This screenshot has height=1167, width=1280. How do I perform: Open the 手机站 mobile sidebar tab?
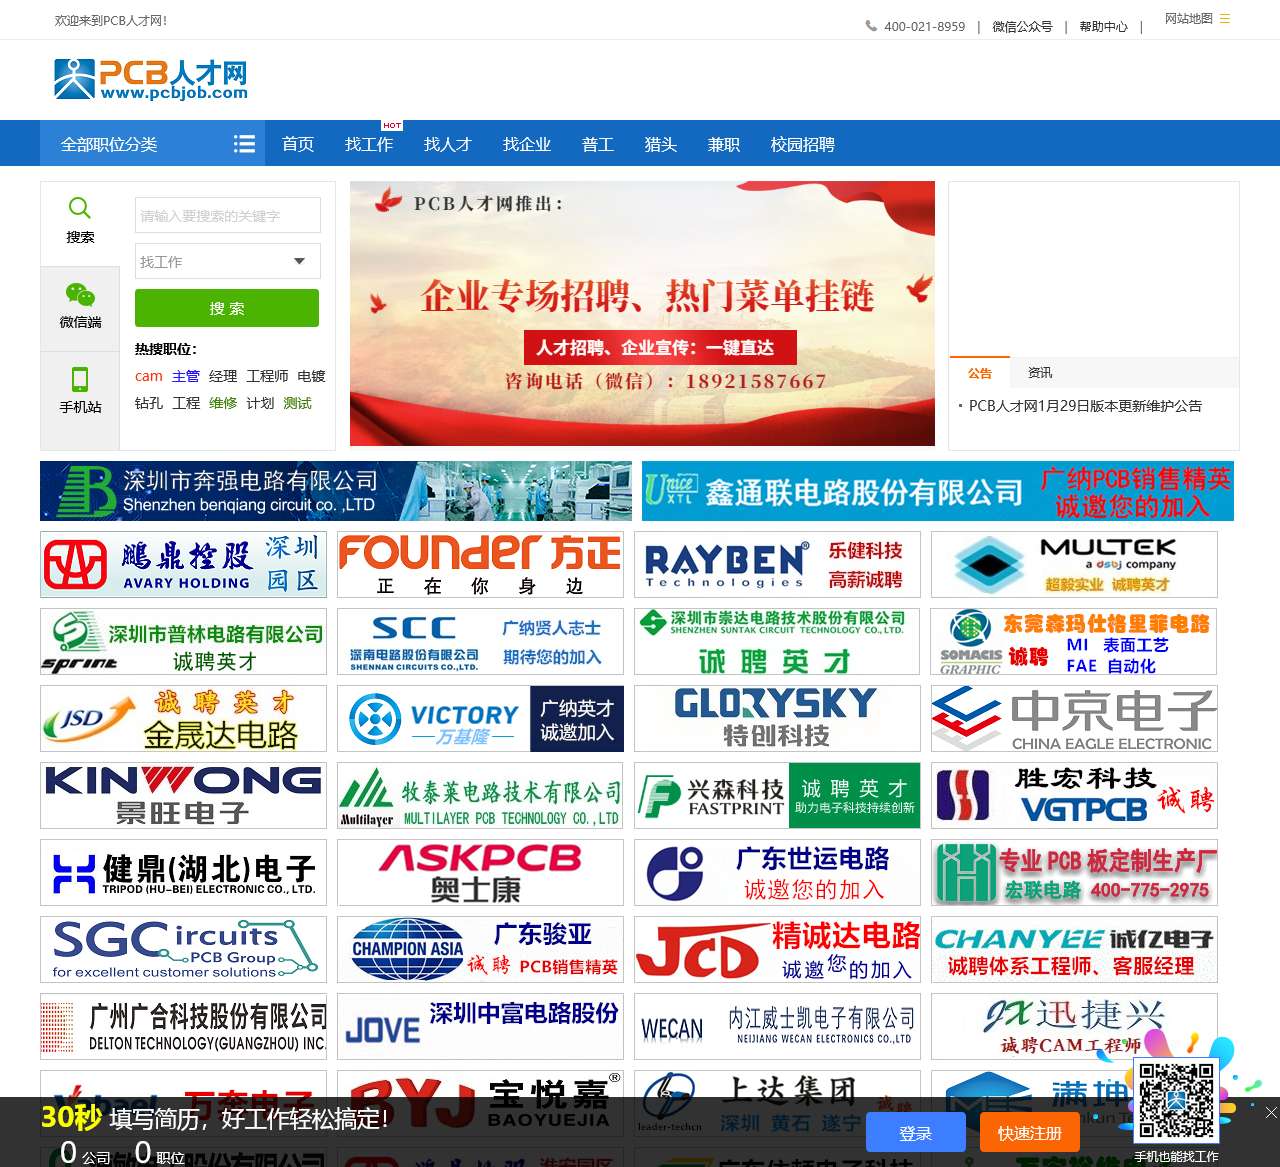click(80, 394)
